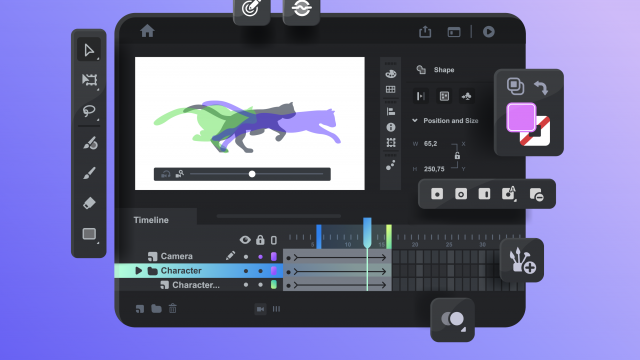Screen dimensions: 640x360
Task: Open the Share/export icon
Action: pos(425,31)
